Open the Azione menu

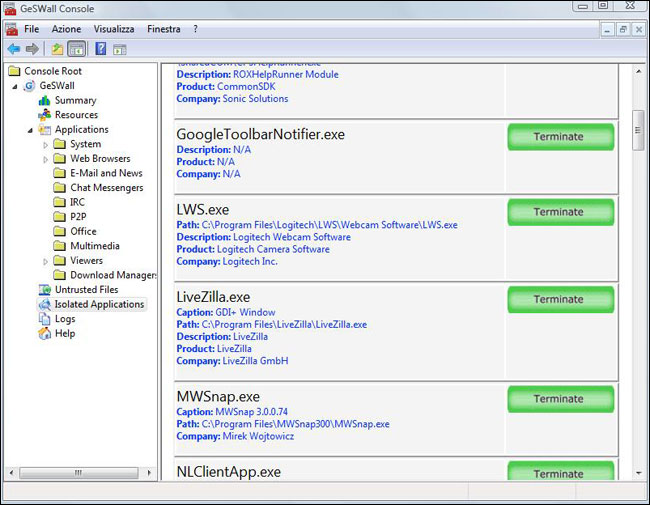(66, 29)
